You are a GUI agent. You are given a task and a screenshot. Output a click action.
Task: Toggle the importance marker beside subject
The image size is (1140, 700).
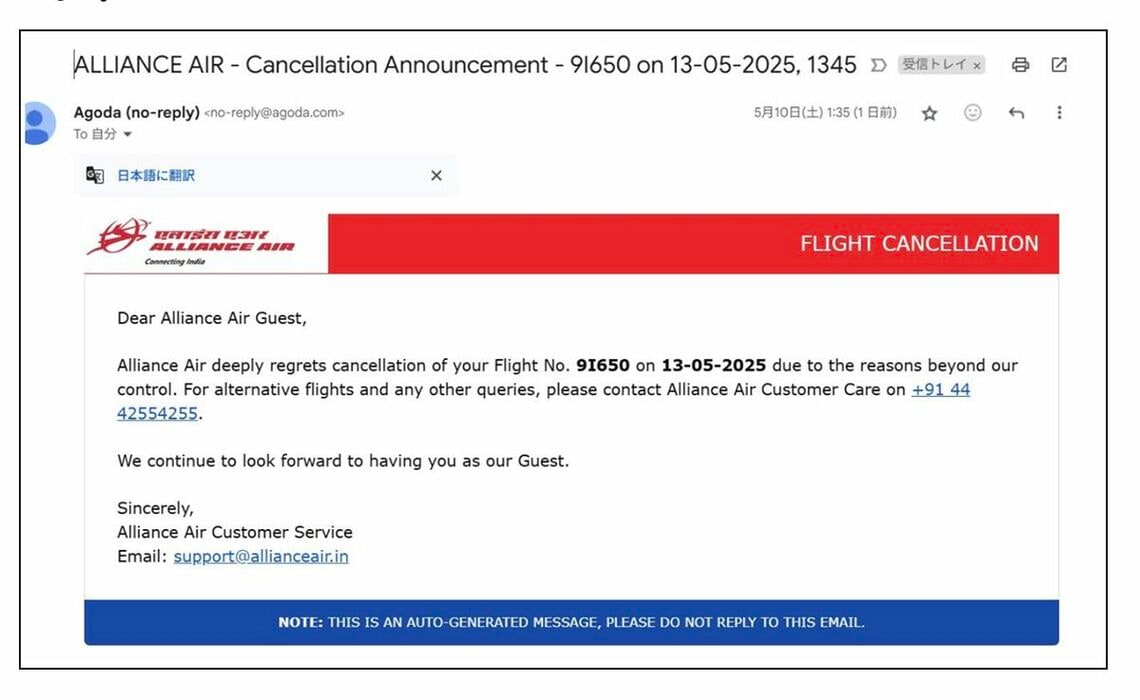(x=878, y=65)
